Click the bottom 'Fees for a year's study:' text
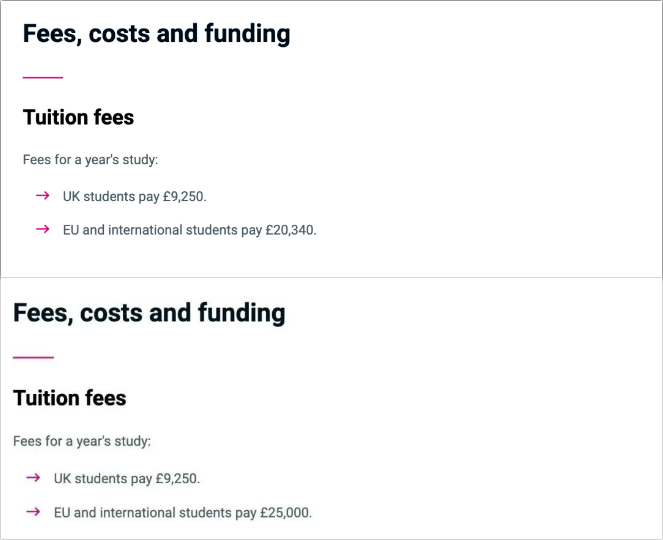The width and height of the screenshot is (663, 540). pyautogui.click(x=82, y=441)
